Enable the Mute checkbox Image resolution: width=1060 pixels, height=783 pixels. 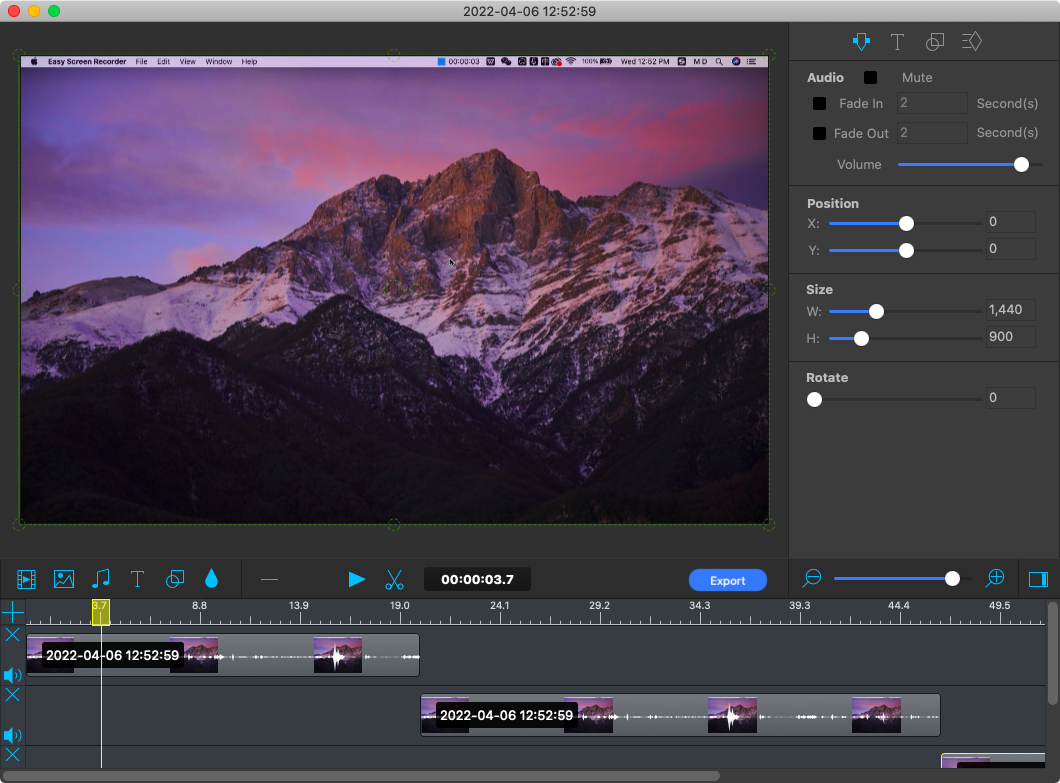pos(871,78)
